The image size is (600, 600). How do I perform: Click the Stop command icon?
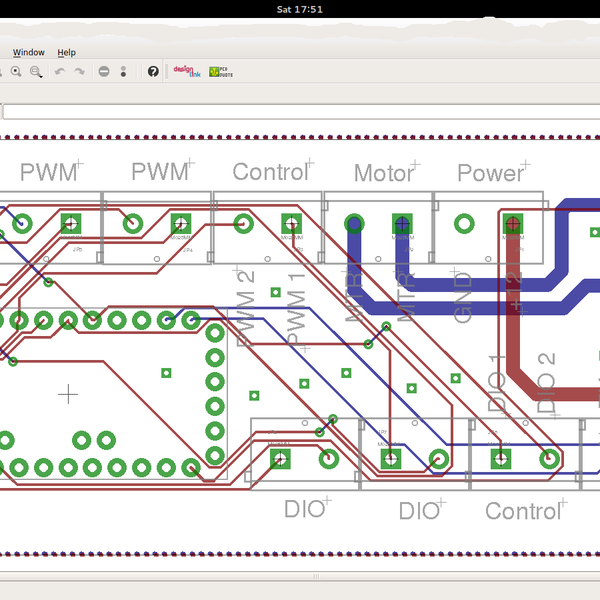coord(104,72)
